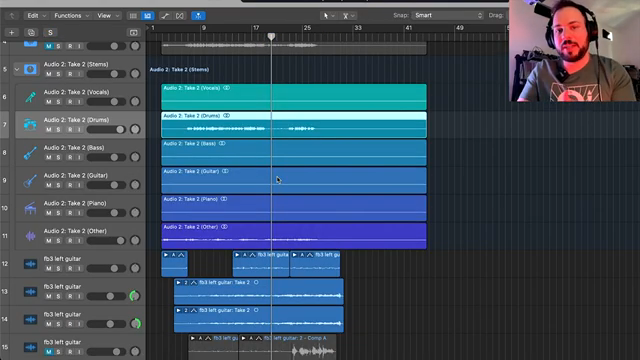Click track 13 fb3 left guitar icon
The image size is (640, 360).
[30, 291]
